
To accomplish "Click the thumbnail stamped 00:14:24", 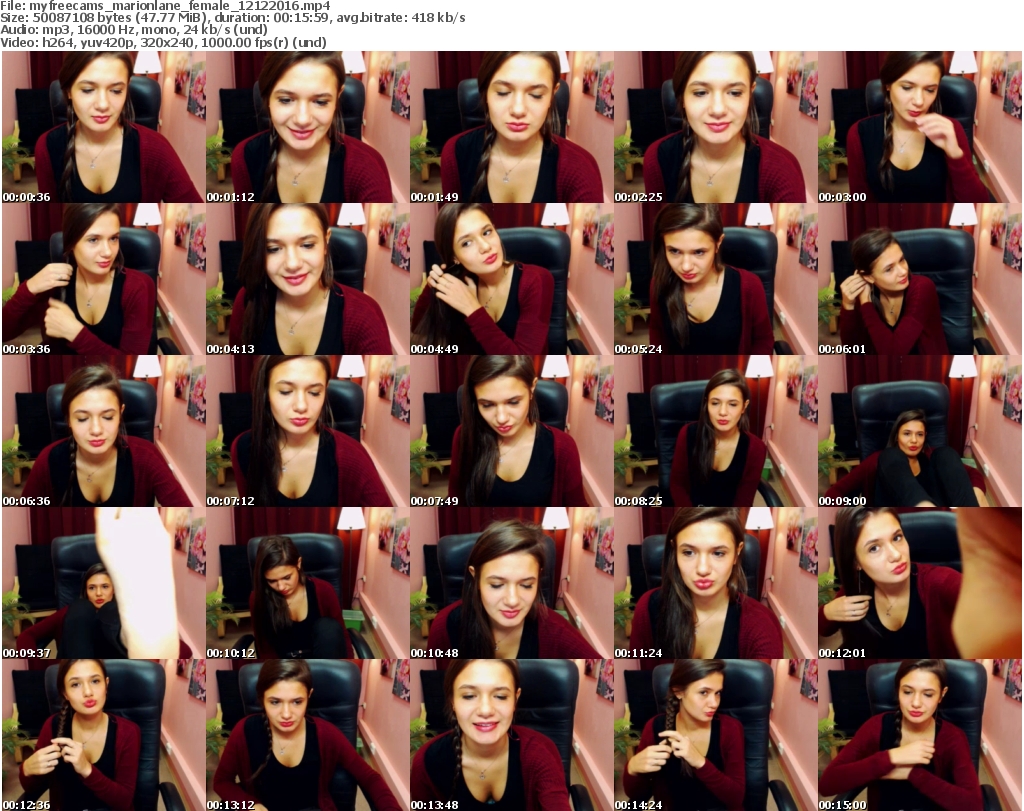I will point(716,735).
